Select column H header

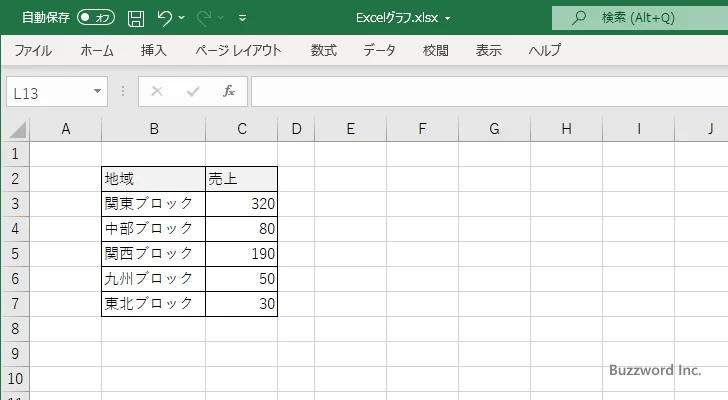566,129
